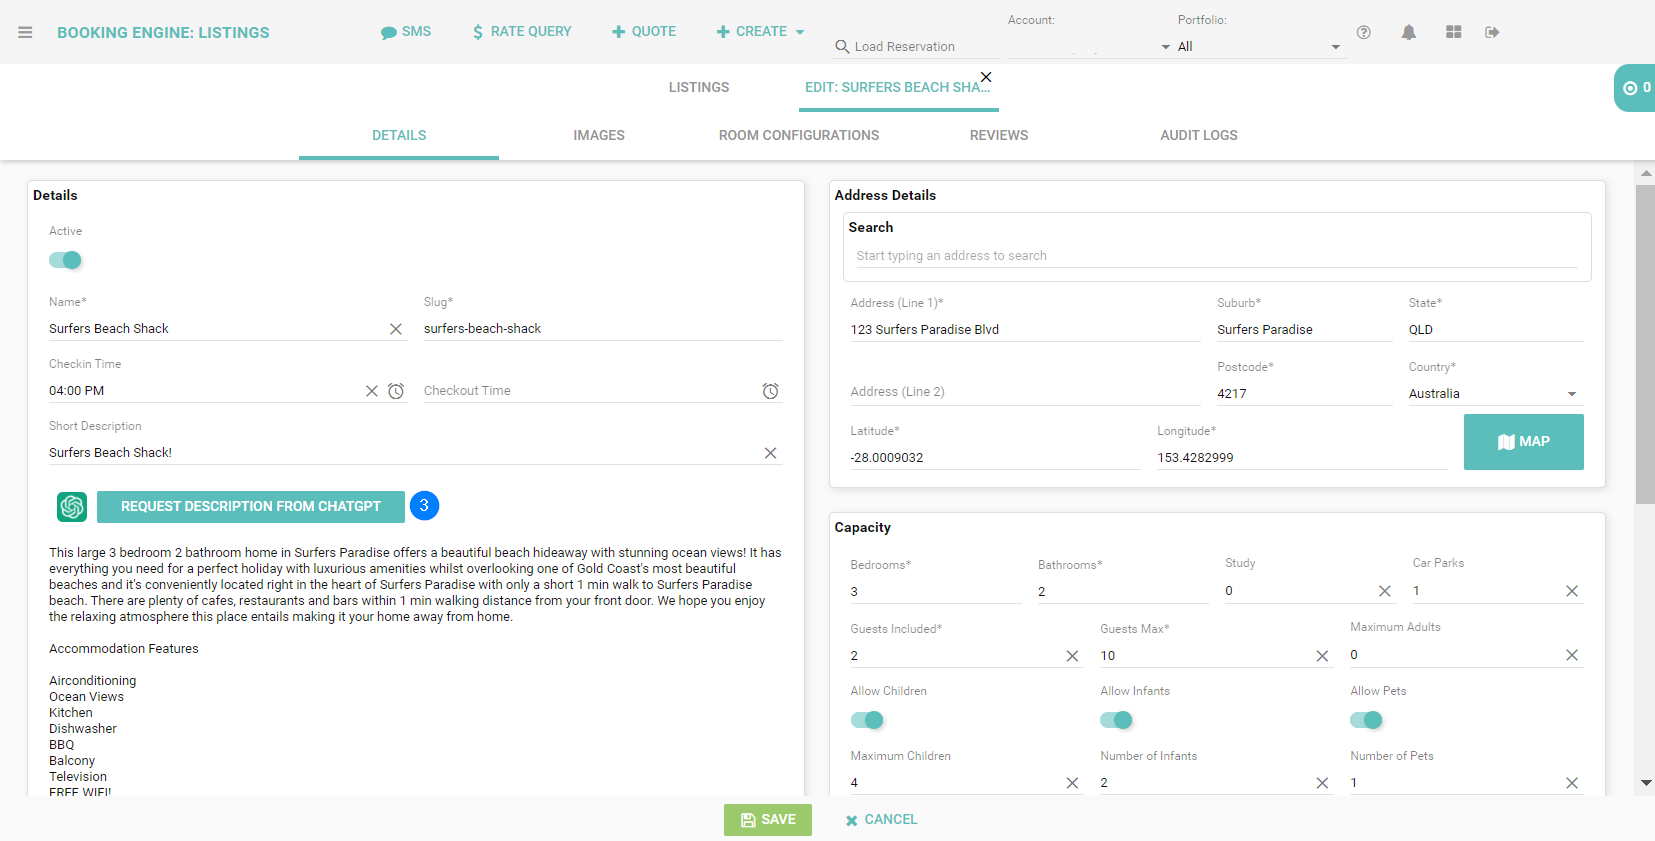This screenshot has height=841, width=1655.
Task: Disable the Allow Children toggle
Action: click(x=867, y=720)
